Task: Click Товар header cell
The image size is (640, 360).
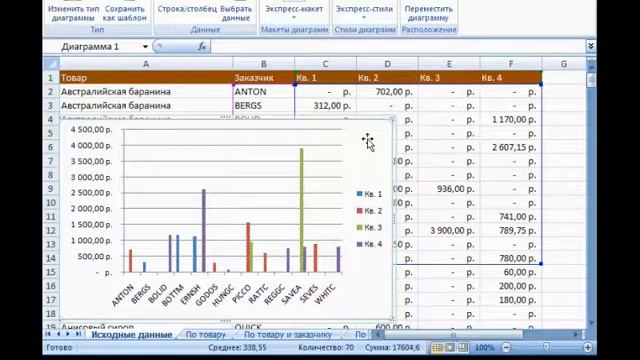Action: pos(146,78)
